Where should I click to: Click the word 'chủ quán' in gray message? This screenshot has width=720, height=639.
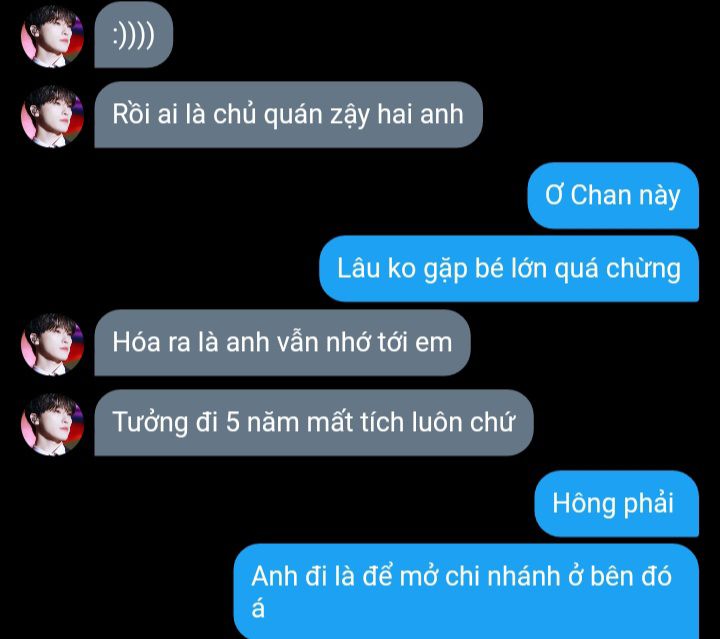268,114
